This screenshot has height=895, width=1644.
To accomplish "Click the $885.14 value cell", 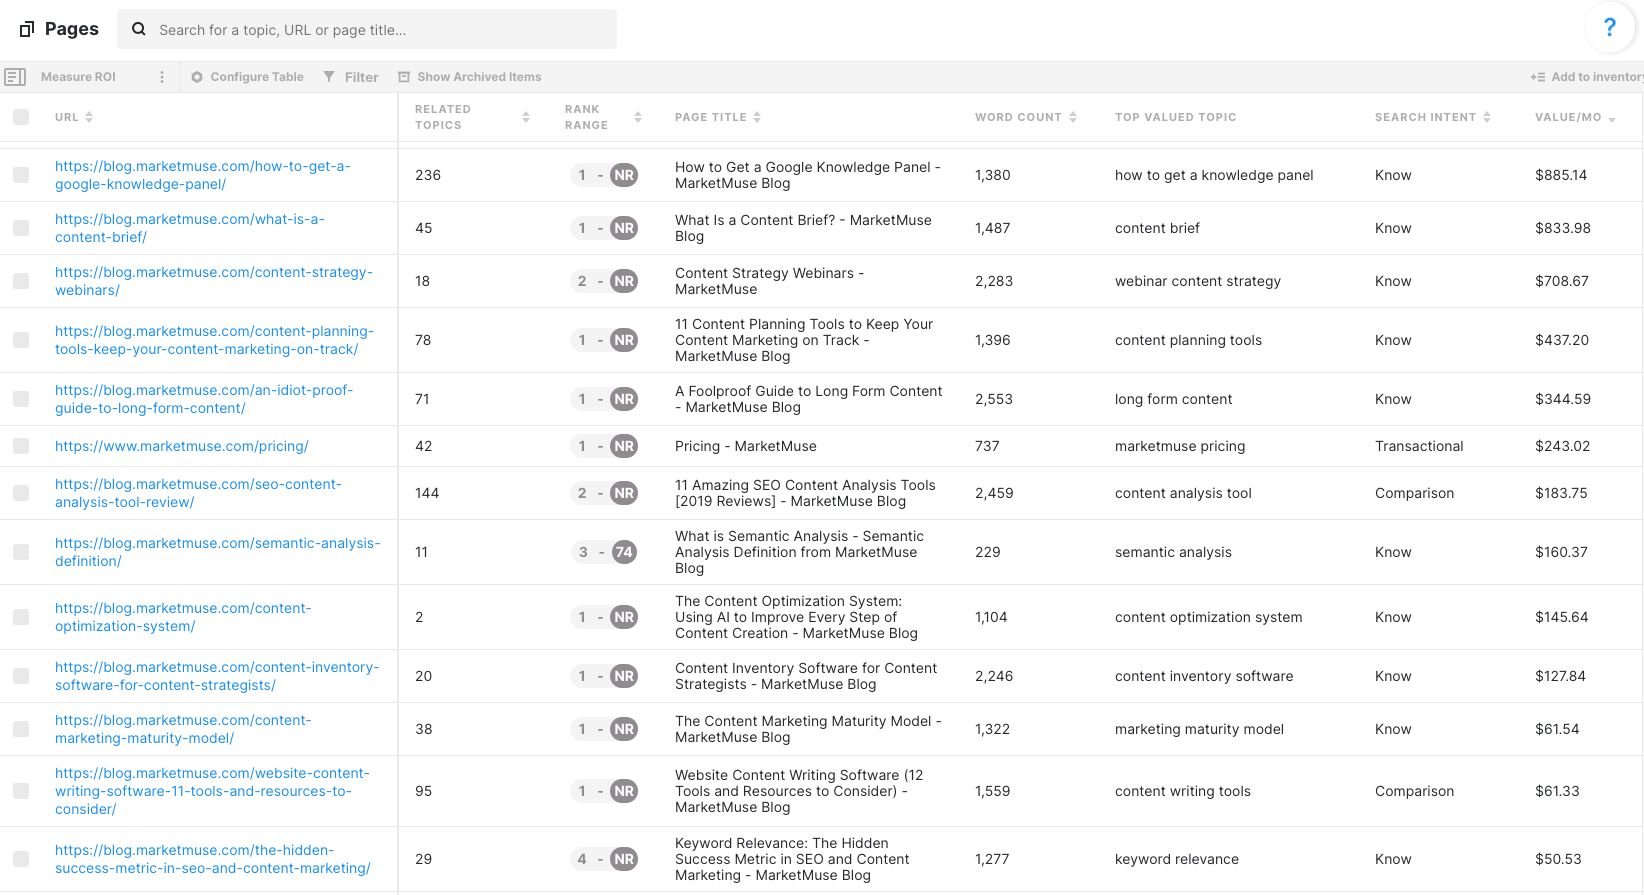I will (x=1561, y=175).
